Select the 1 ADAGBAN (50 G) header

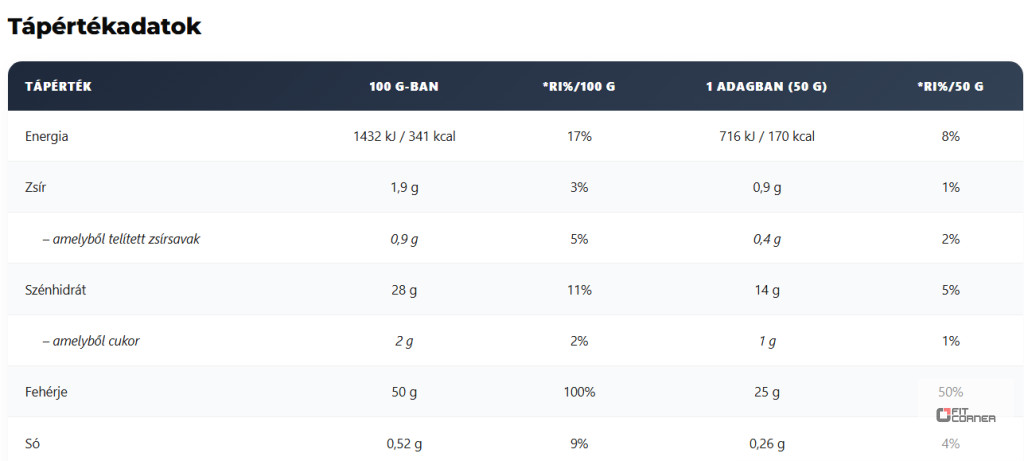pos(766,87)
